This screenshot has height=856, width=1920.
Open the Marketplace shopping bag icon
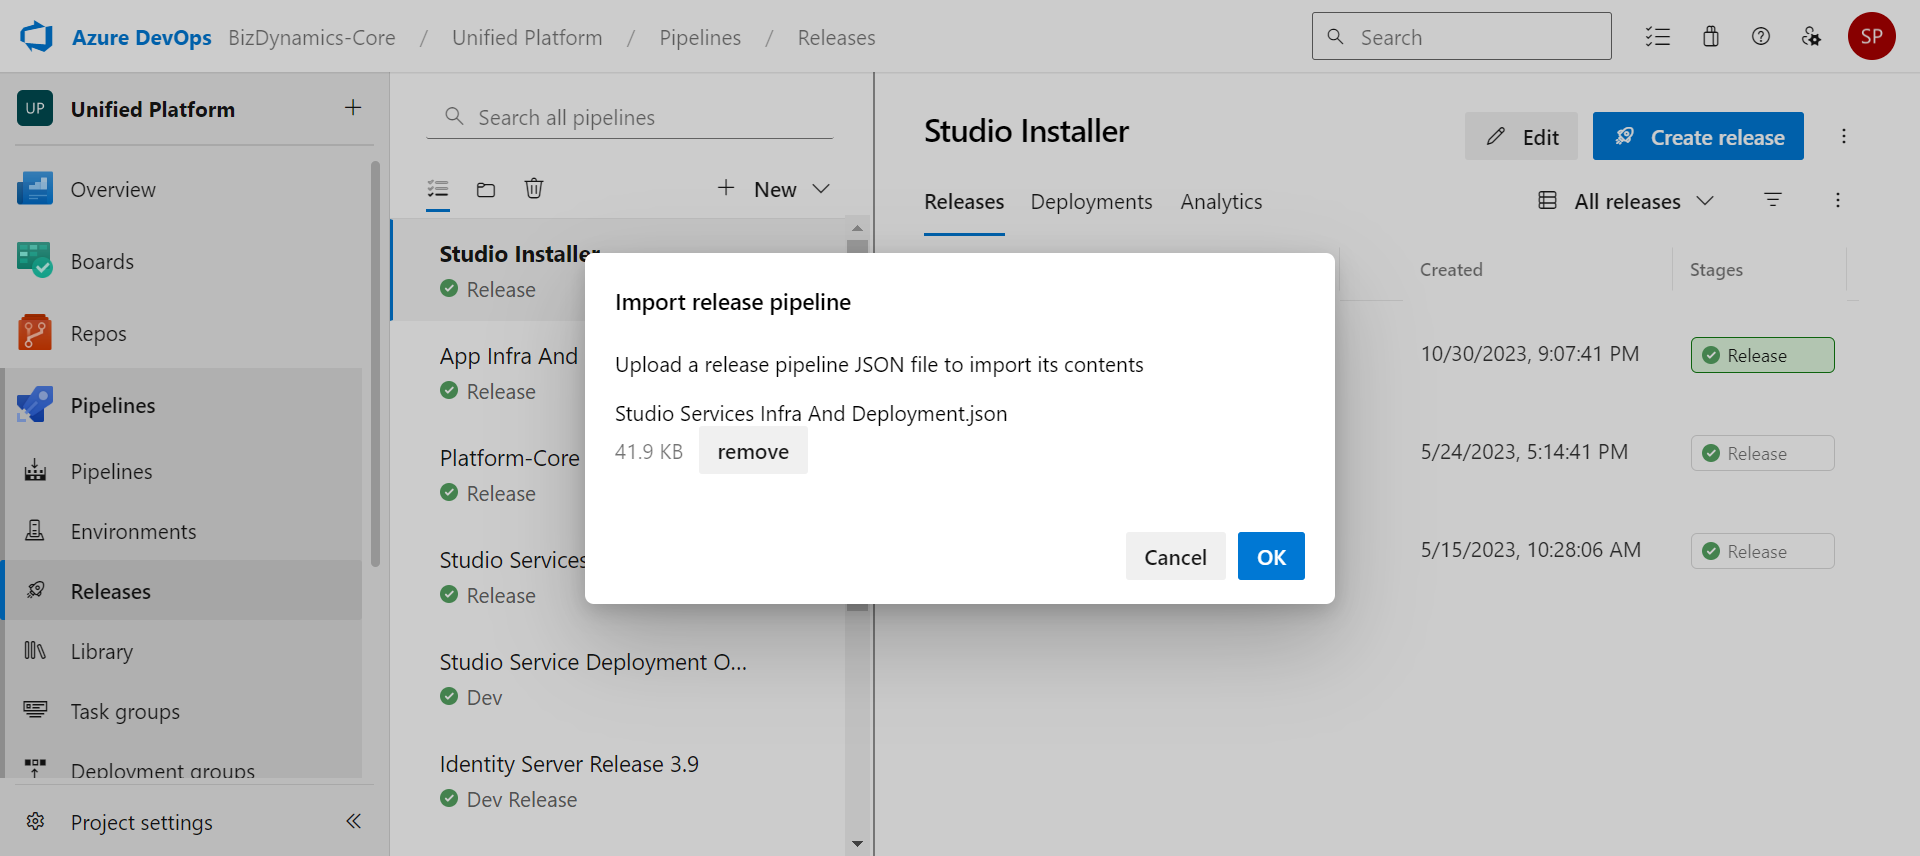click(x=1711, y=37)
